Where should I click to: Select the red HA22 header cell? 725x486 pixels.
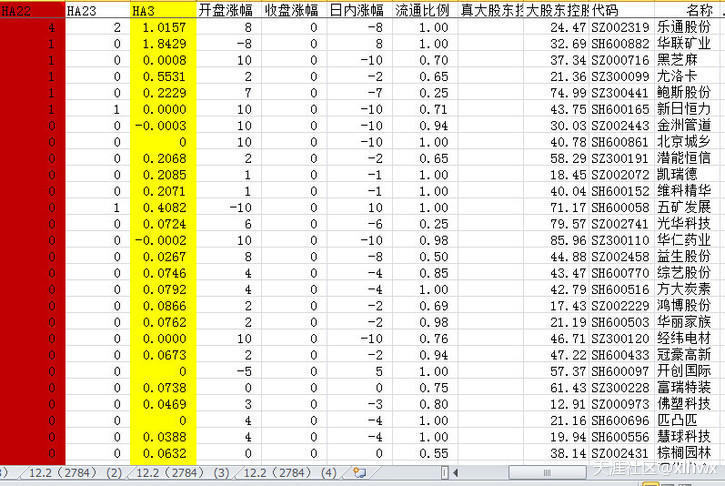click(x=30, y=10)
